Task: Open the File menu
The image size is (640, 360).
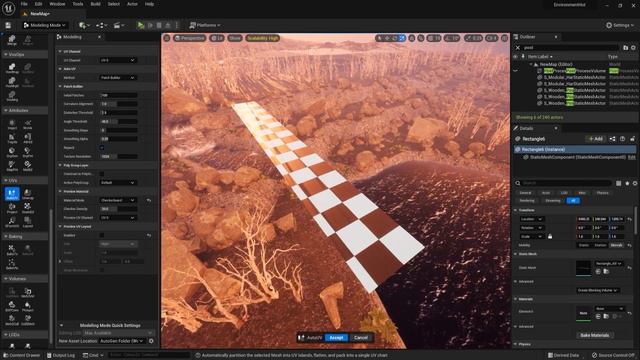Action: (24, 4)
